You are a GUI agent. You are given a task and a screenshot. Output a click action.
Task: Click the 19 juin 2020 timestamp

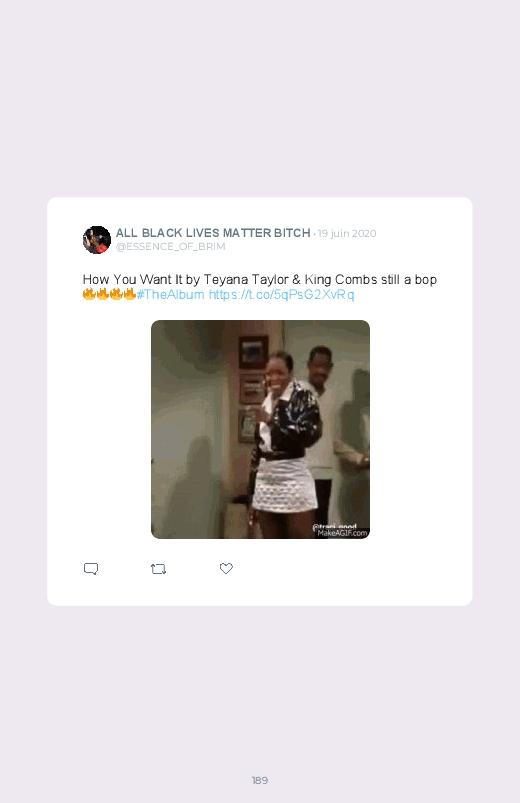[x=347, y=234]
